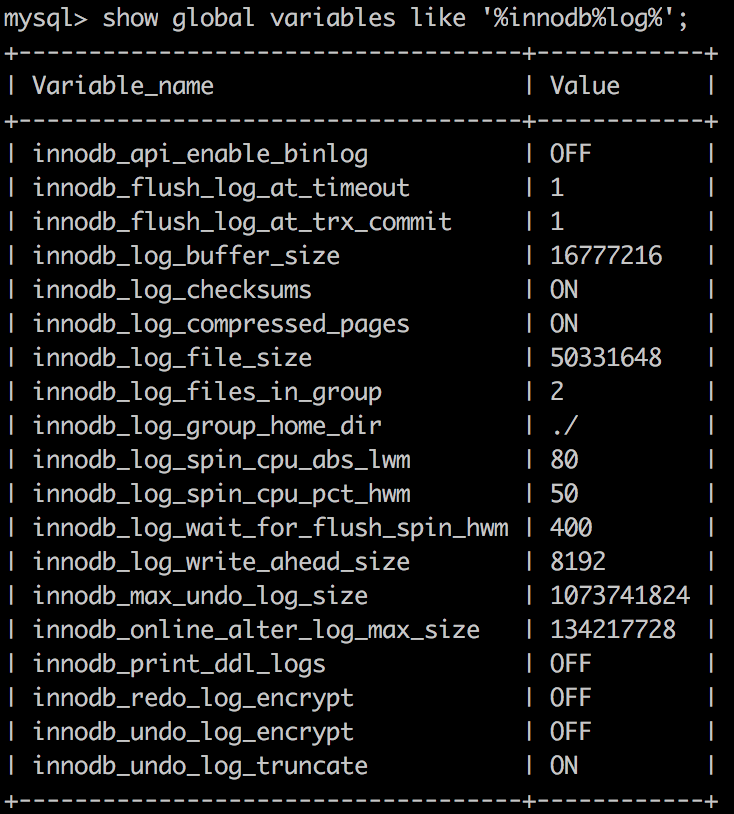
Task: Click the Variable_name column header
Action: [123, 86]
